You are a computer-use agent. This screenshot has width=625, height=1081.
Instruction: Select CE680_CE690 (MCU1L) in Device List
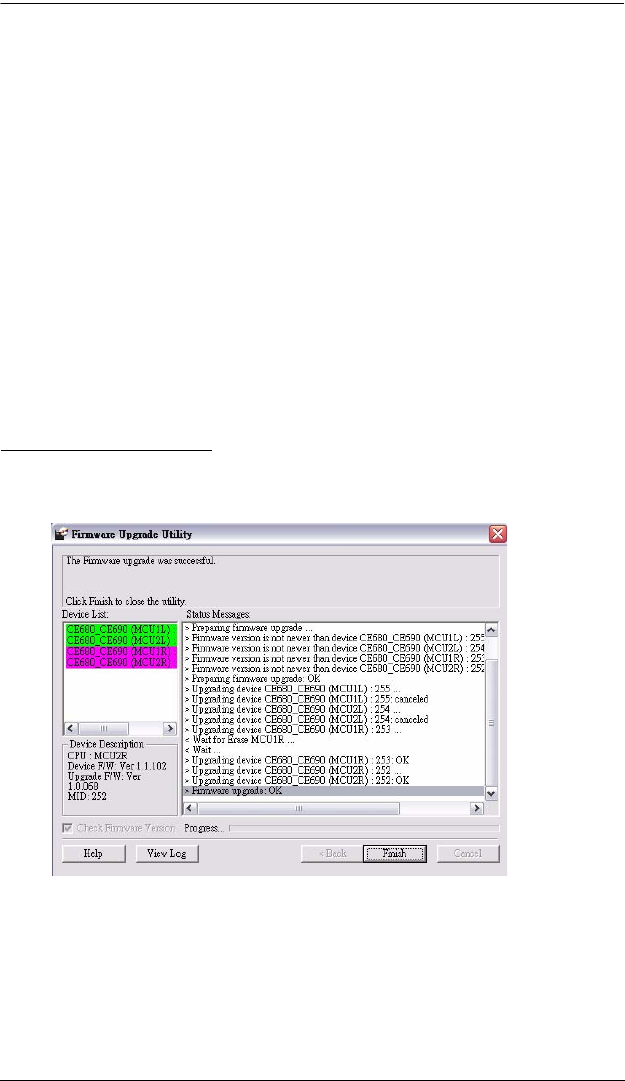pos(121,629)
